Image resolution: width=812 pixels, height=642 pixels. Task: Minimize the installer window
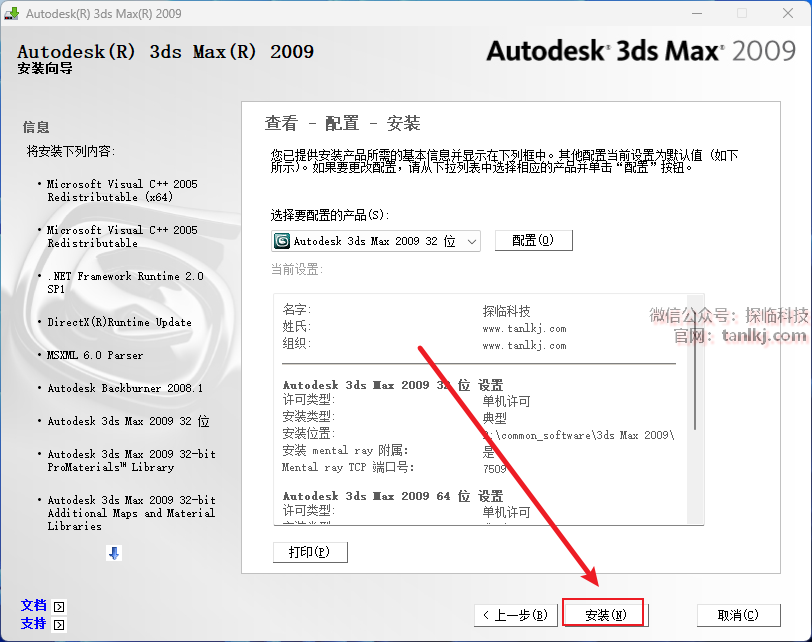click(697, 13)
